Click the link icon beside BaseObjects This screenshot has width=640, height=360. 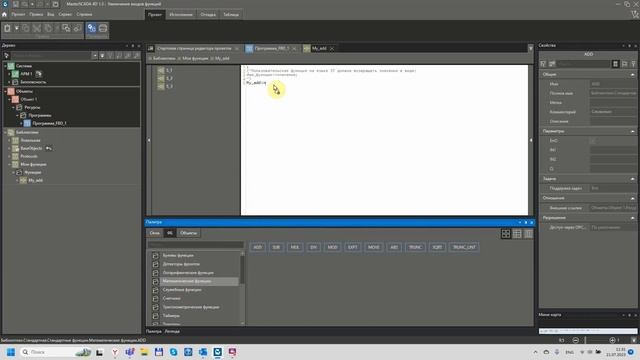click(x=49, y=148)
